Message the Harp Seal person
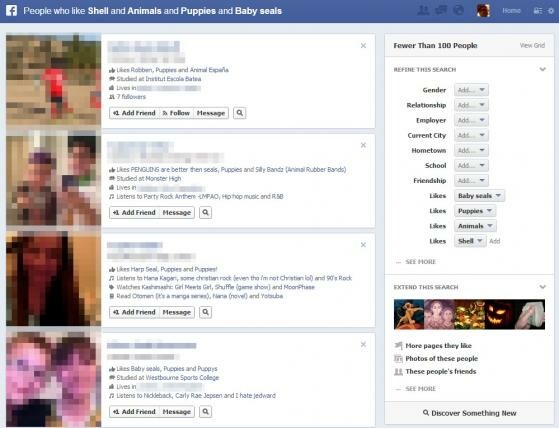 coord(176,312)
